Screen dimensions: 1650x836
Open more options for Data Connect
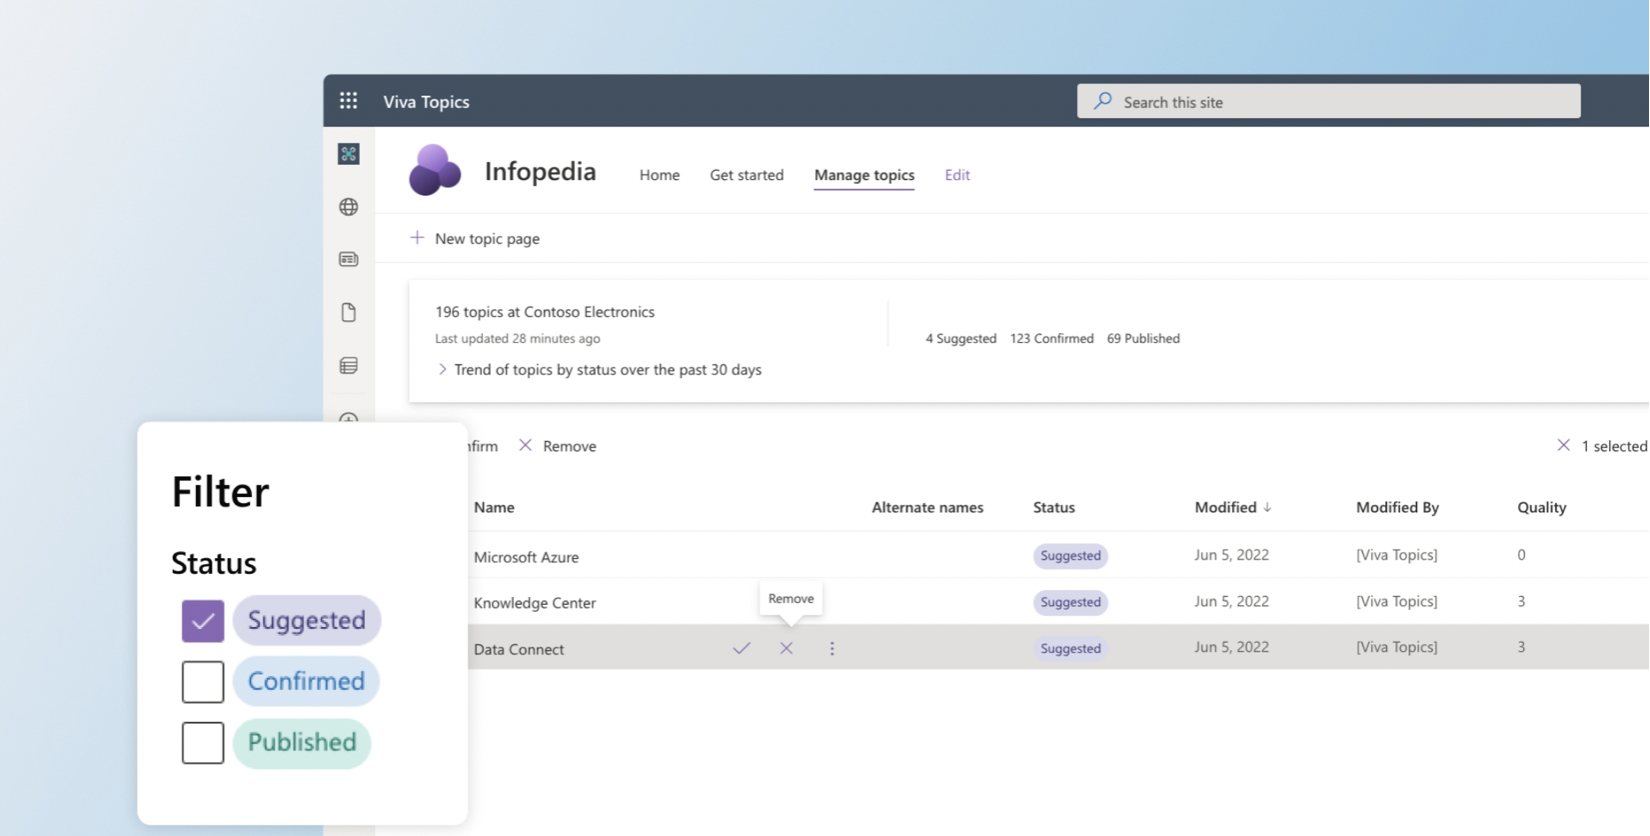(832, 649)
